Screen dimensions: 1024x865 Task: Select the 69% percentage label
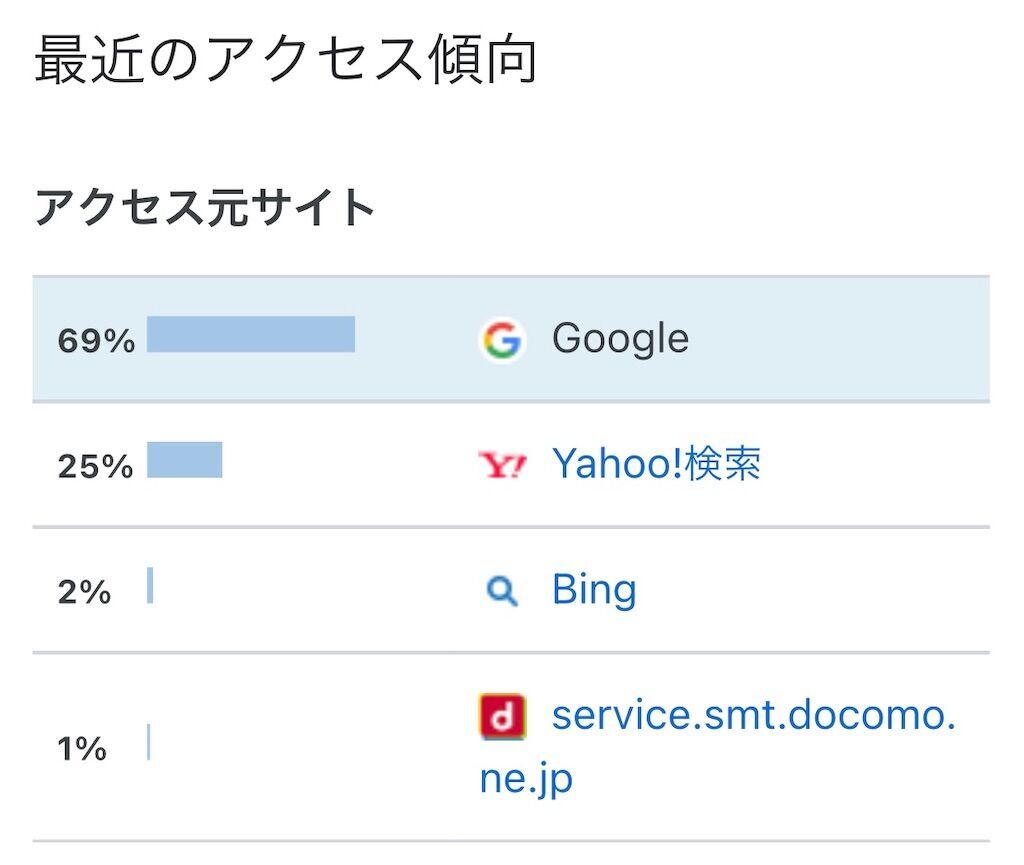coord(96,341)
